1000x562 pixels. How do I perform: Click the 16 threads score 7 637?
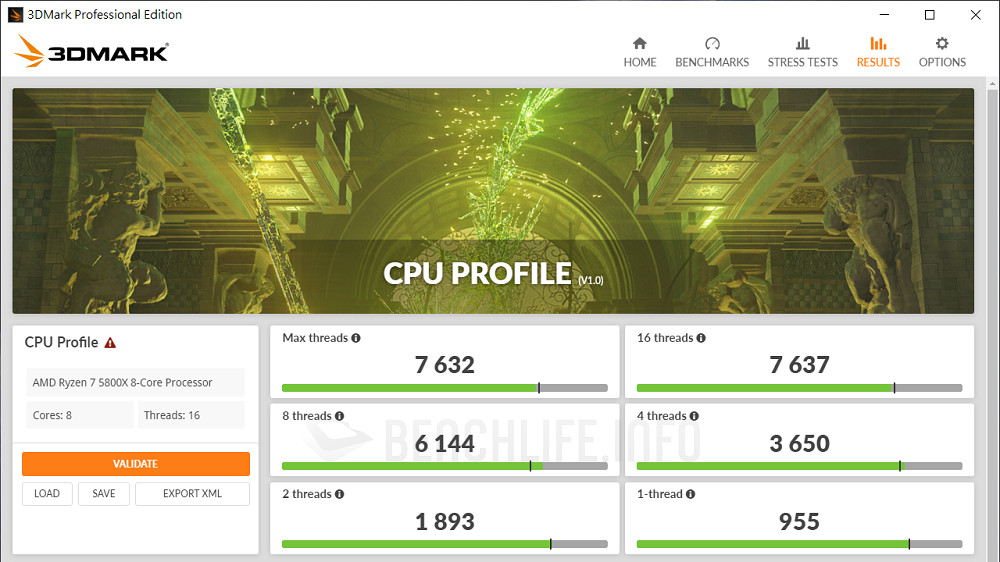tap(799, 365)
